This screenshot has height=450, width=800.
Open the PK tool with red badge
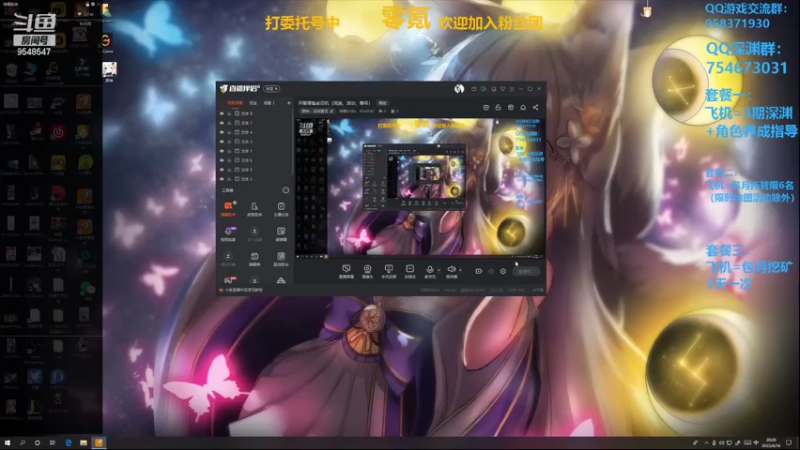[x=229, y=280]
